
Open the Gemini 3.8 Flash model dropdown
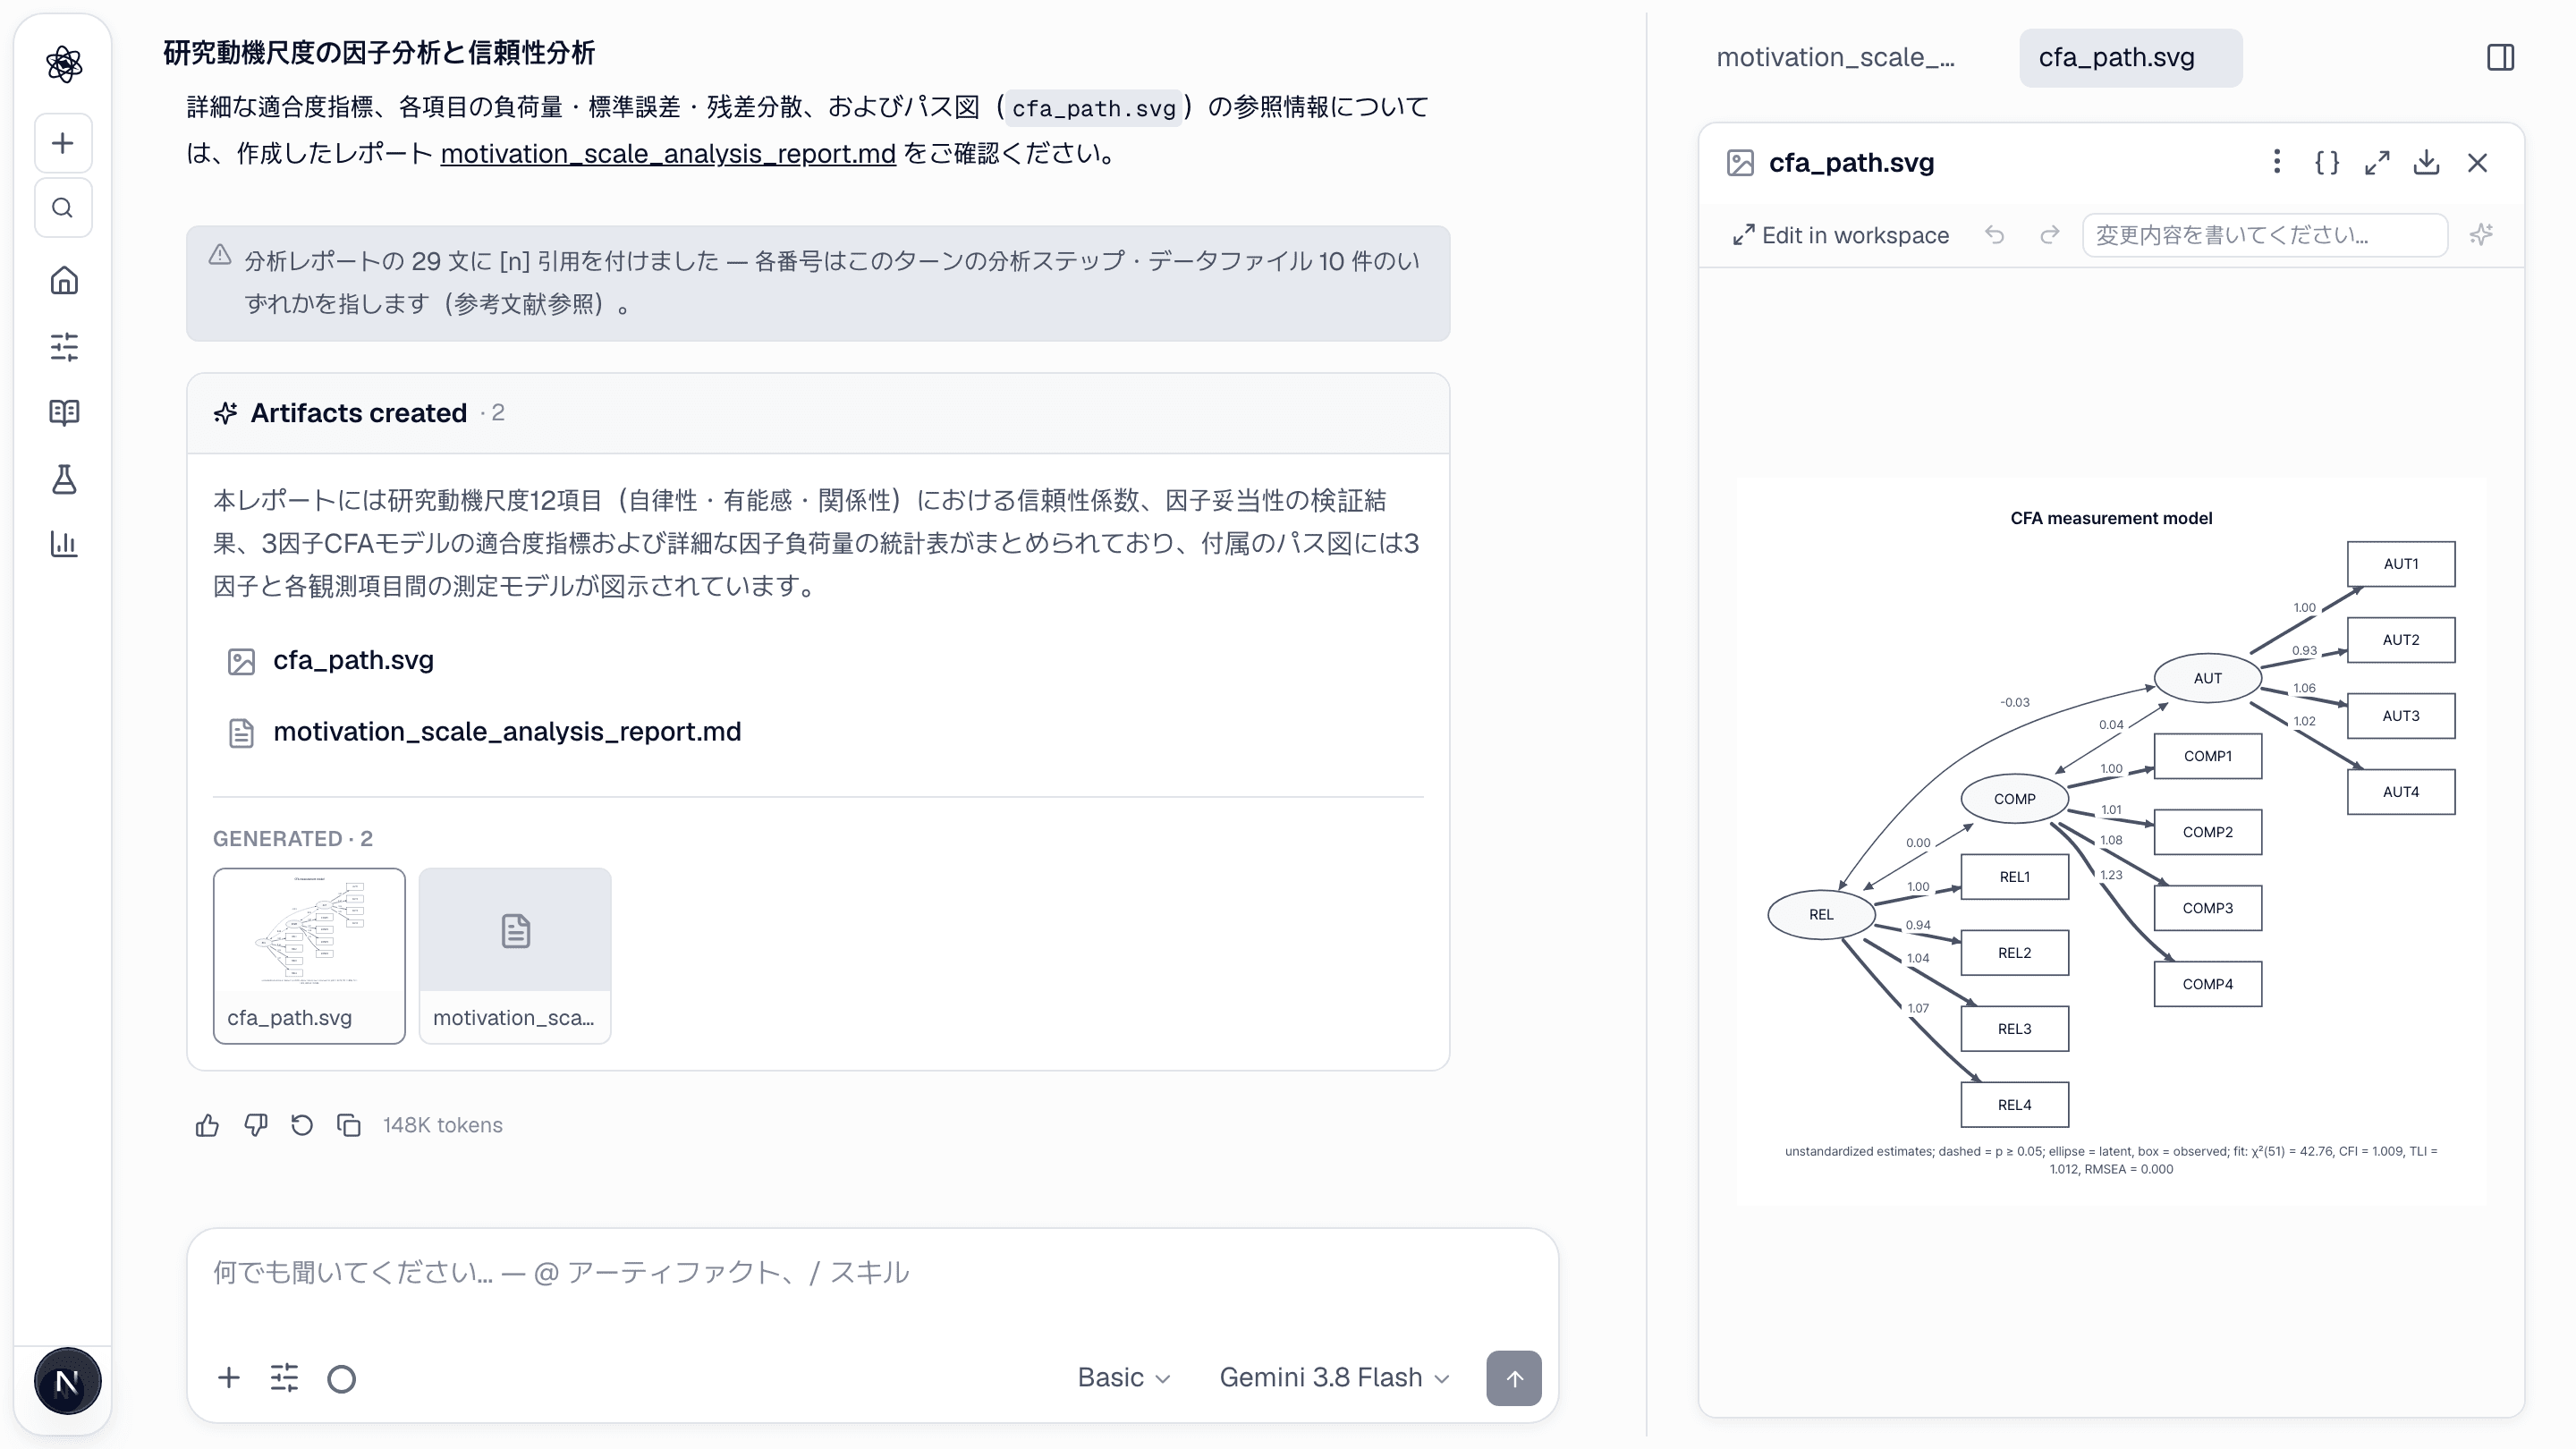point(1334,1378)
